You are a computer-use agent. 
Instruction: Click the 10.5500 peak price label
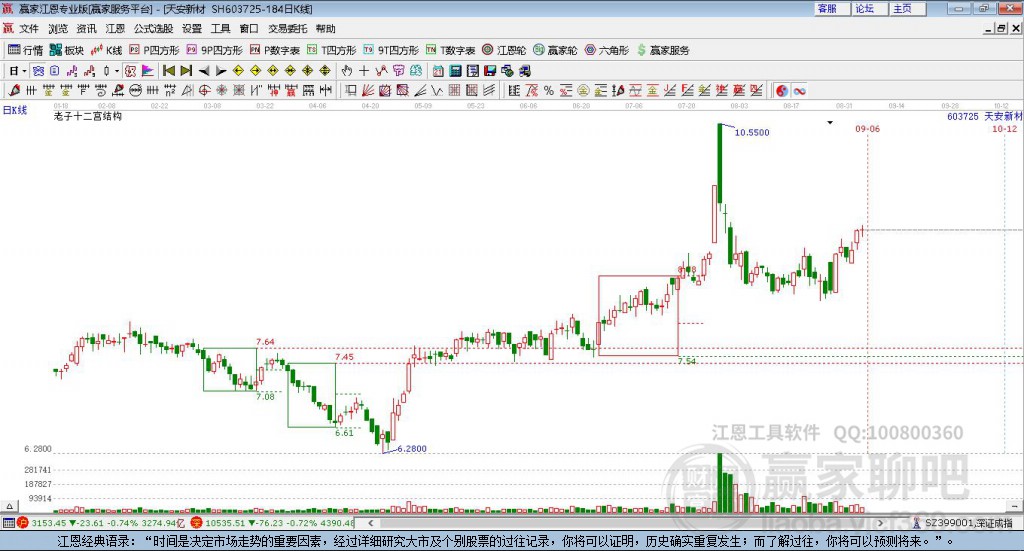coord(752,133)
